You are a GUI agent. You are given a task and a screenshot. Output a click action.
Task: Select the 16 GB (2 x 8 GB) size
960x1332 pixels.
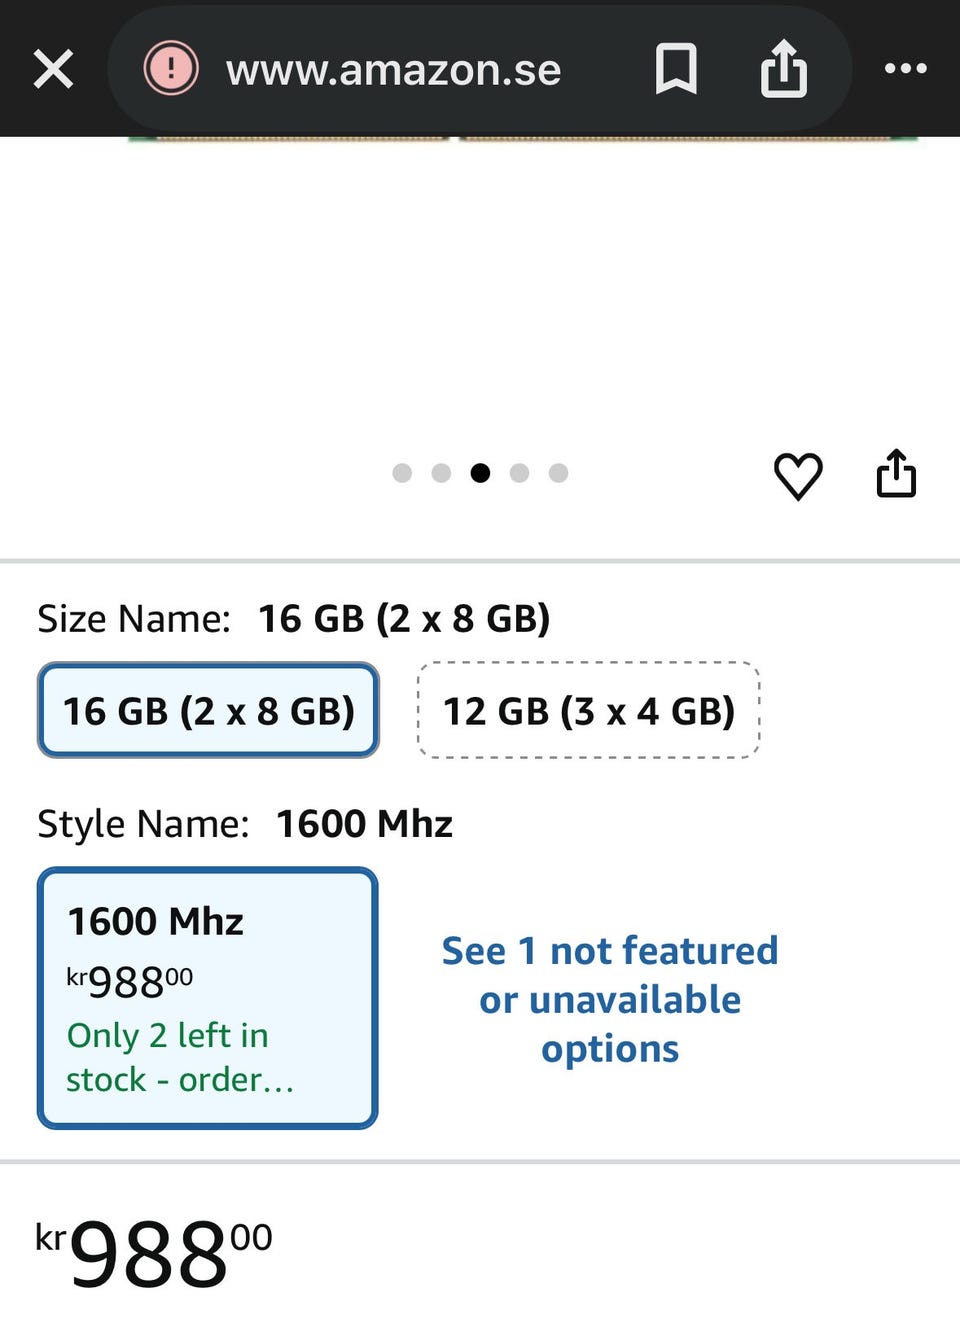208,710
